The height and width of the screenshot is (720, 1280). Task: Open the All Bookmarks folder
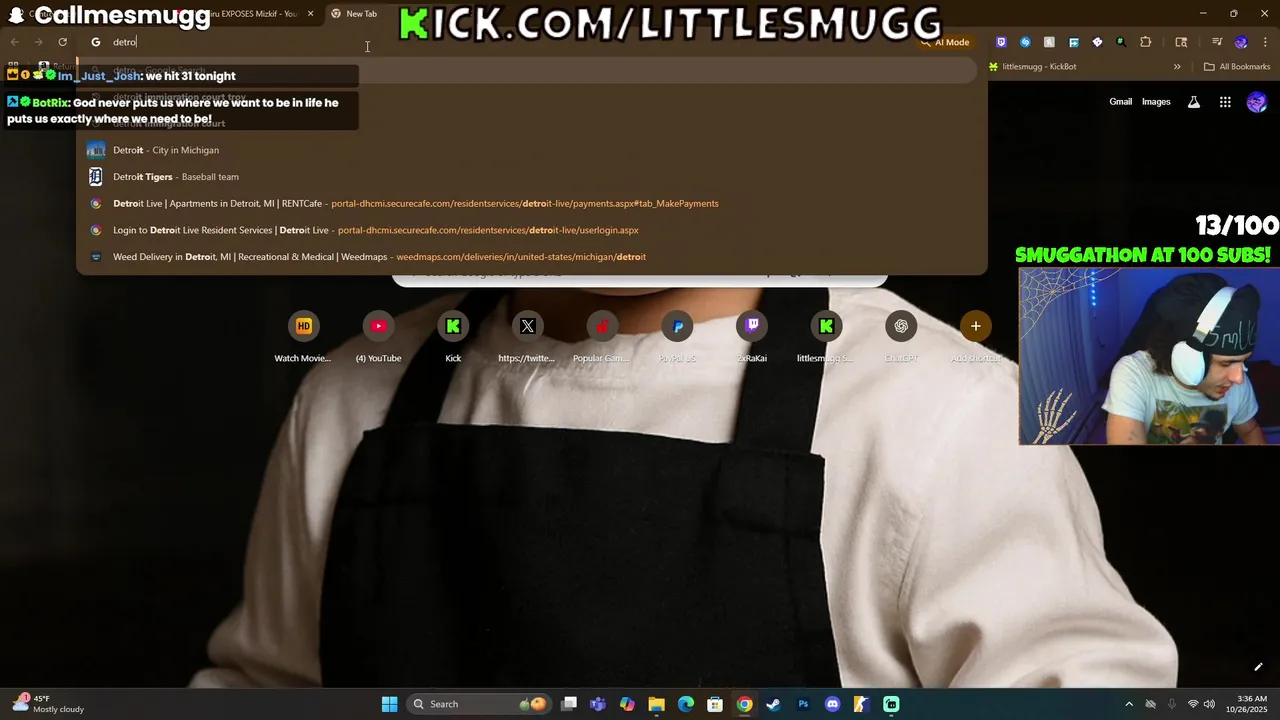click(1237, 67)
